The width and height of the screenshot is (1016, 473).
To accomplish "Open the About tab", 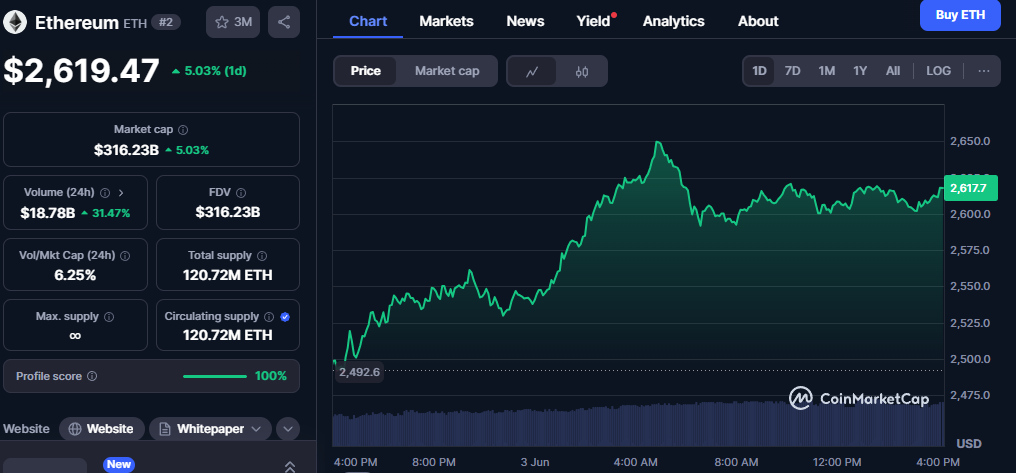I will (x=758, y=21).
